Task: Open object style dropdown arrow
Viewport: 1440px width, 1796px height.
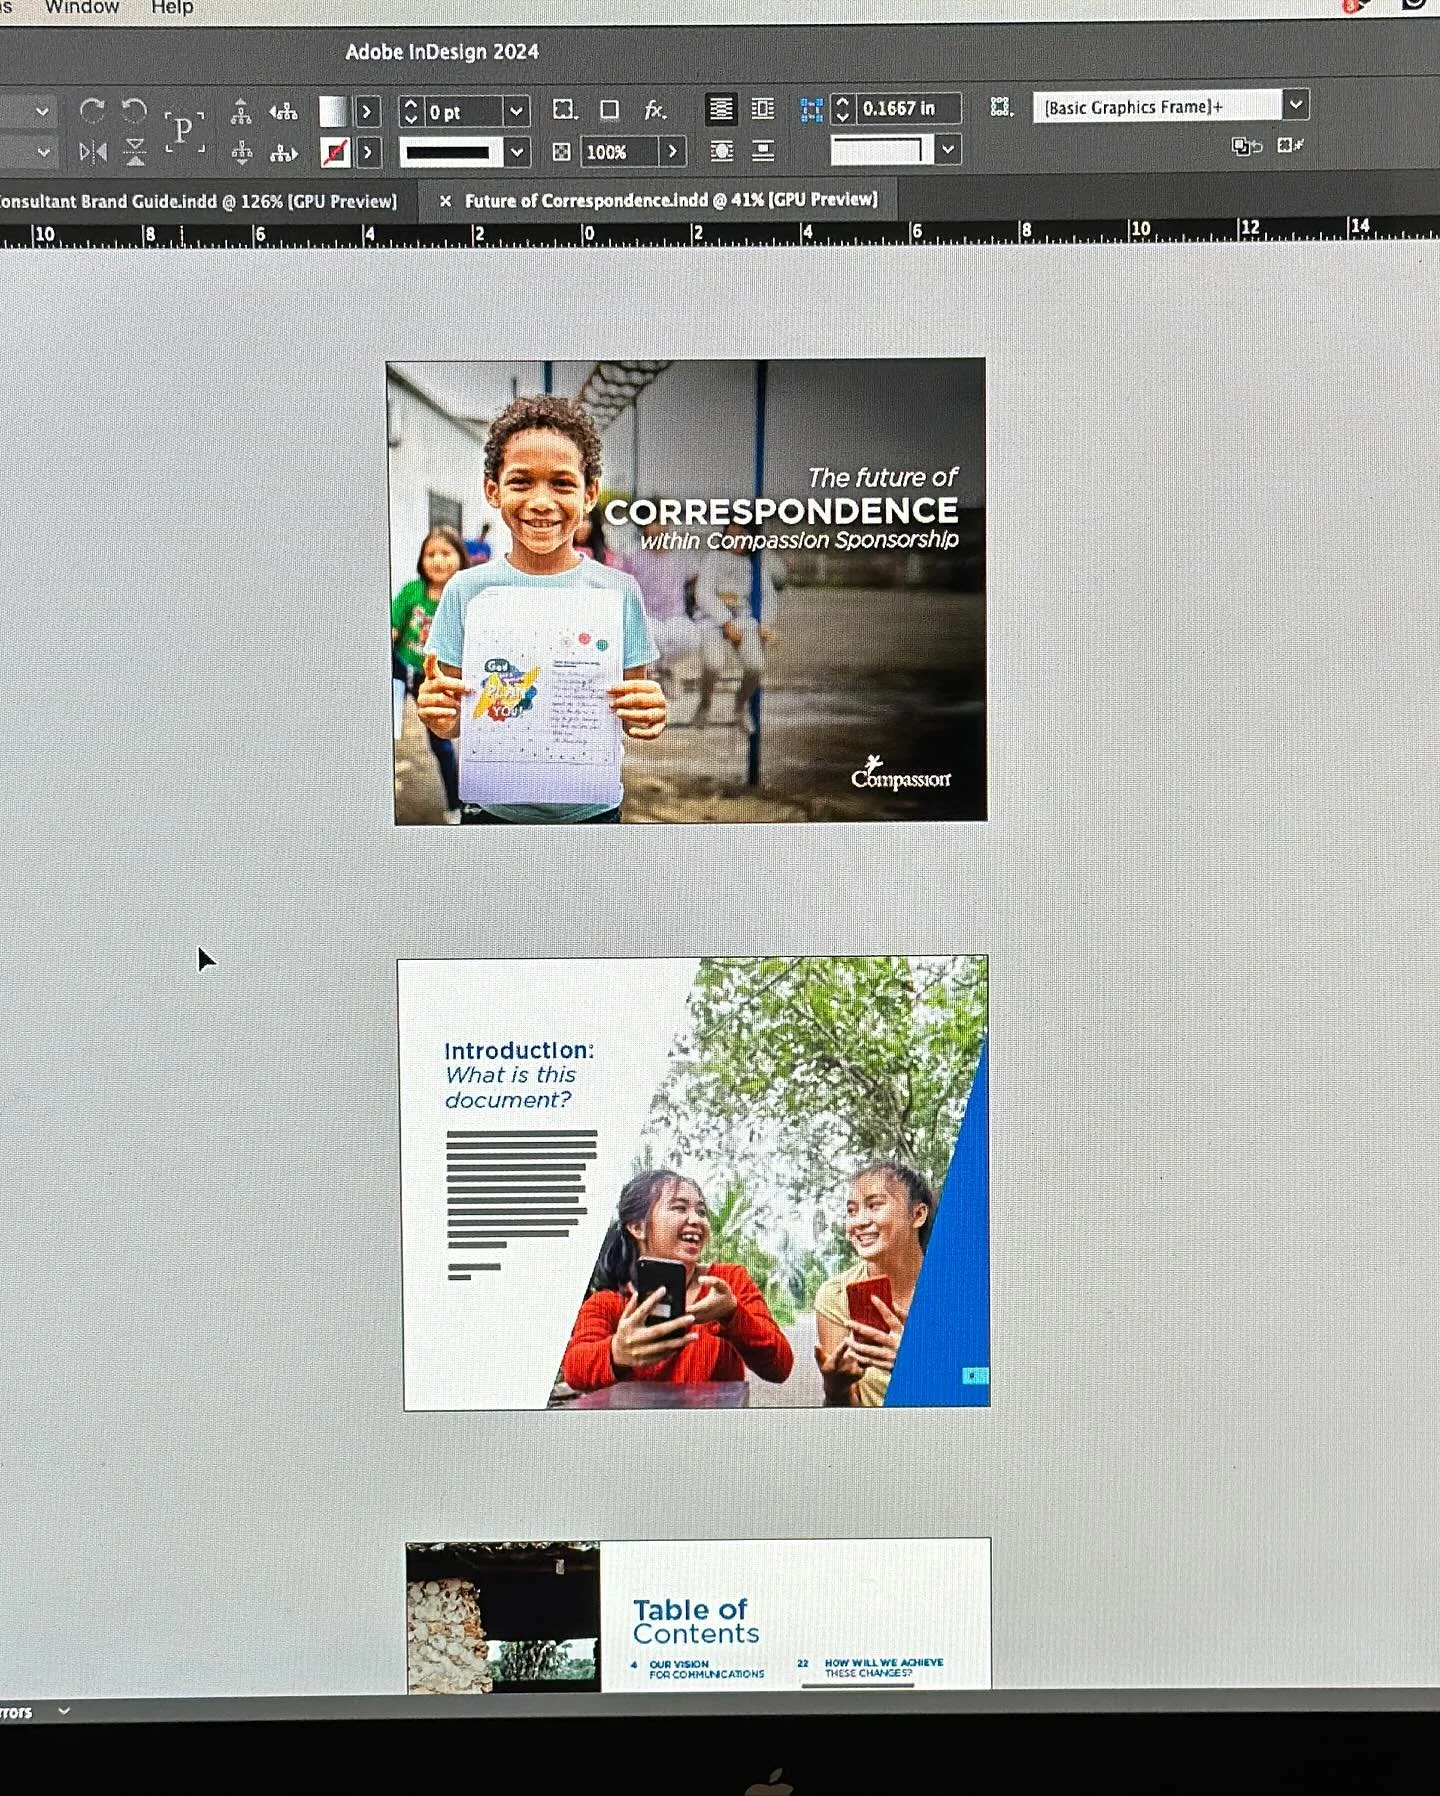Action: pos(1295,104)
